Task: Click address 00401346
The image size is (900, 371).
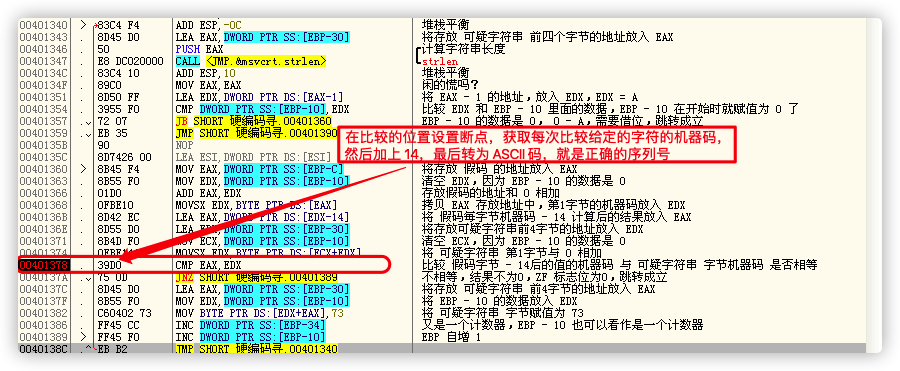Action: [44, 49]
